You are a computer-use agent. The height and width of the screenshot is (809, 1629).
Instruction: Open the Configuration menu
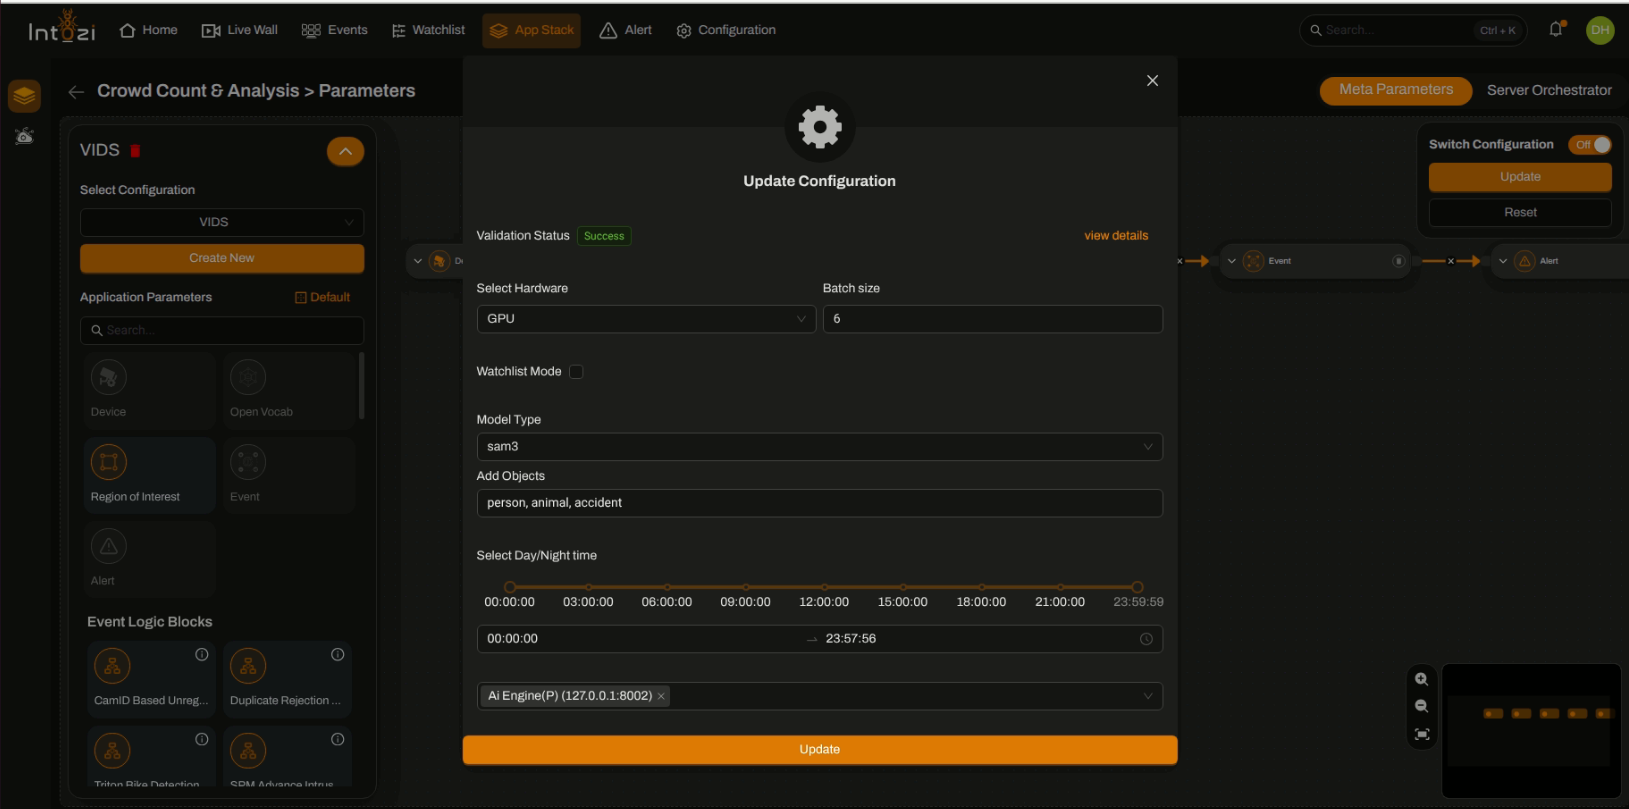click(726, 30)
